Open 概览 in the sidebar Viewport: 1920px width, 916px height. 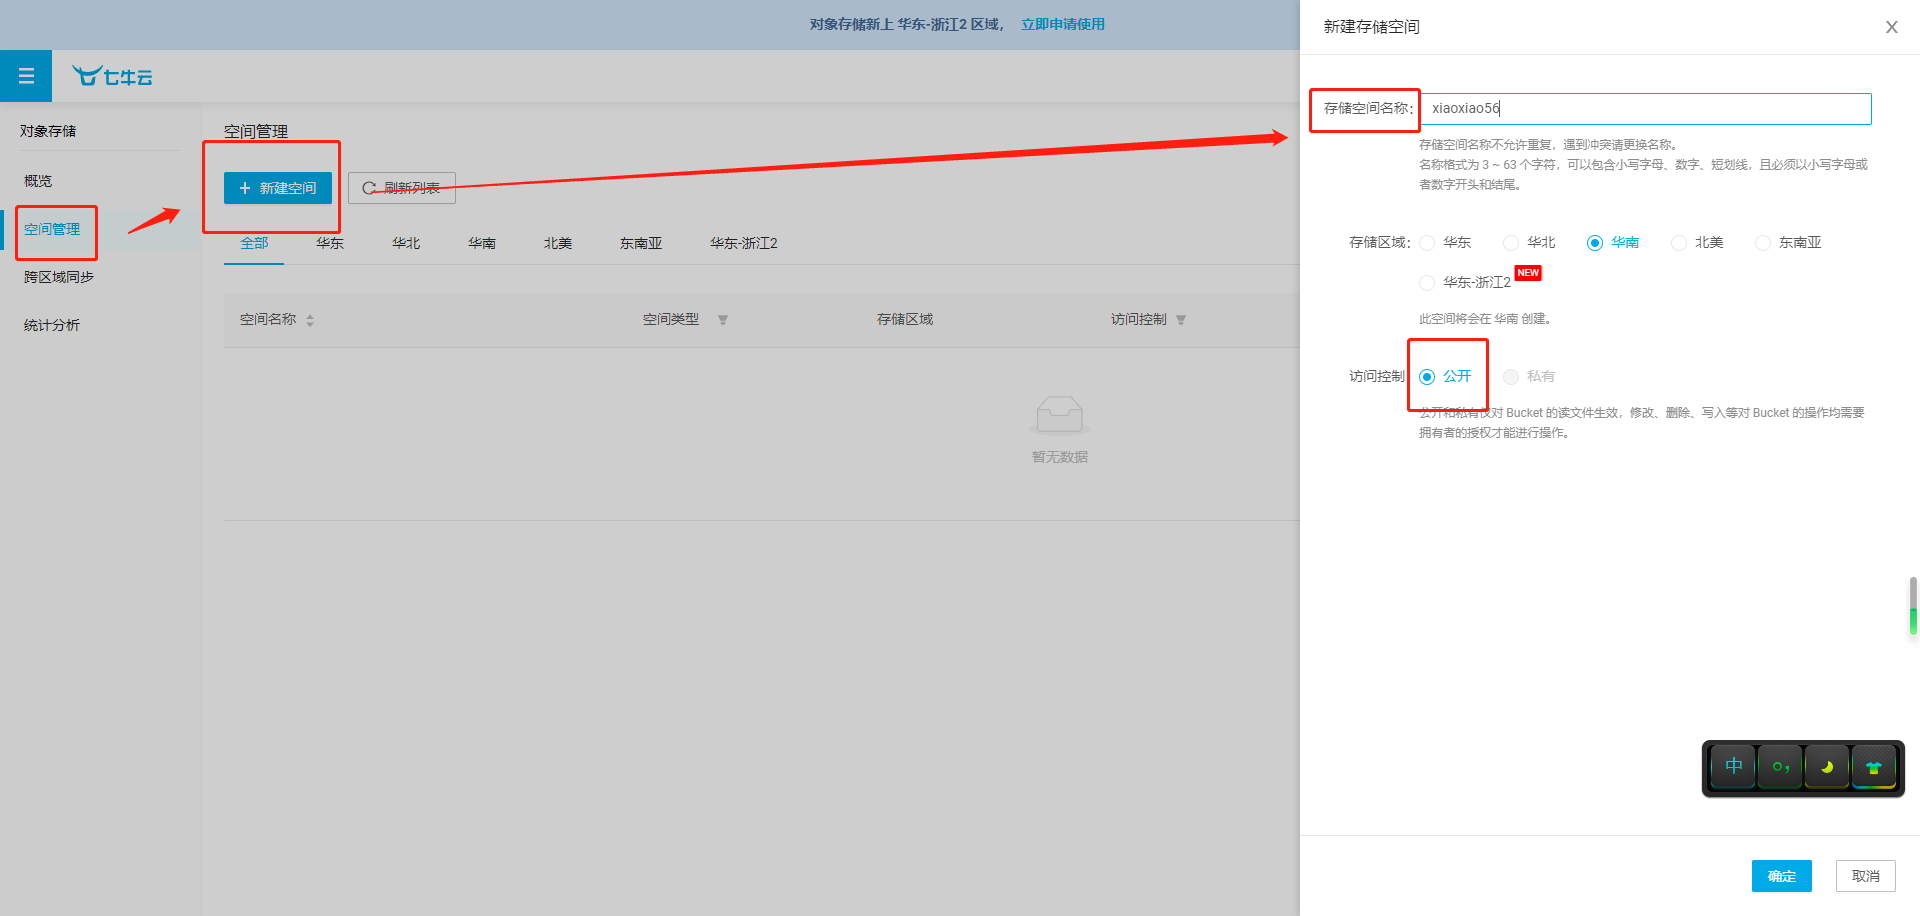point(38,181)
